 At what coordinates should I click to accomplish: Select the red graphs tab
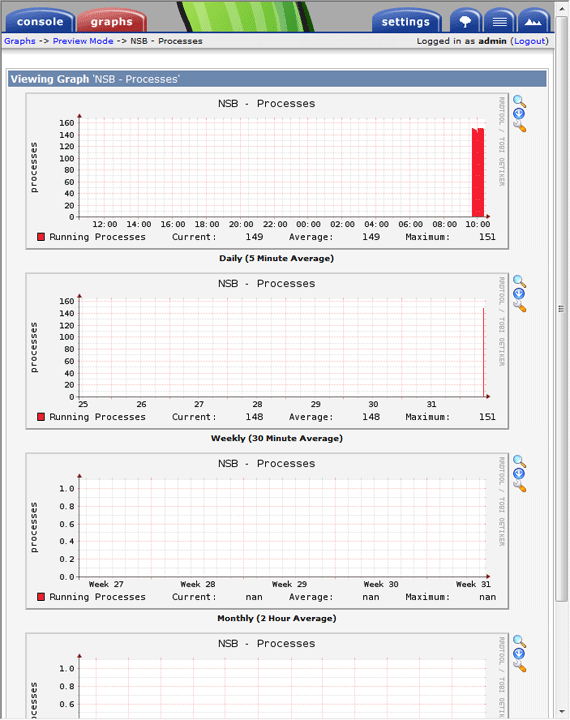click(112, 22)
